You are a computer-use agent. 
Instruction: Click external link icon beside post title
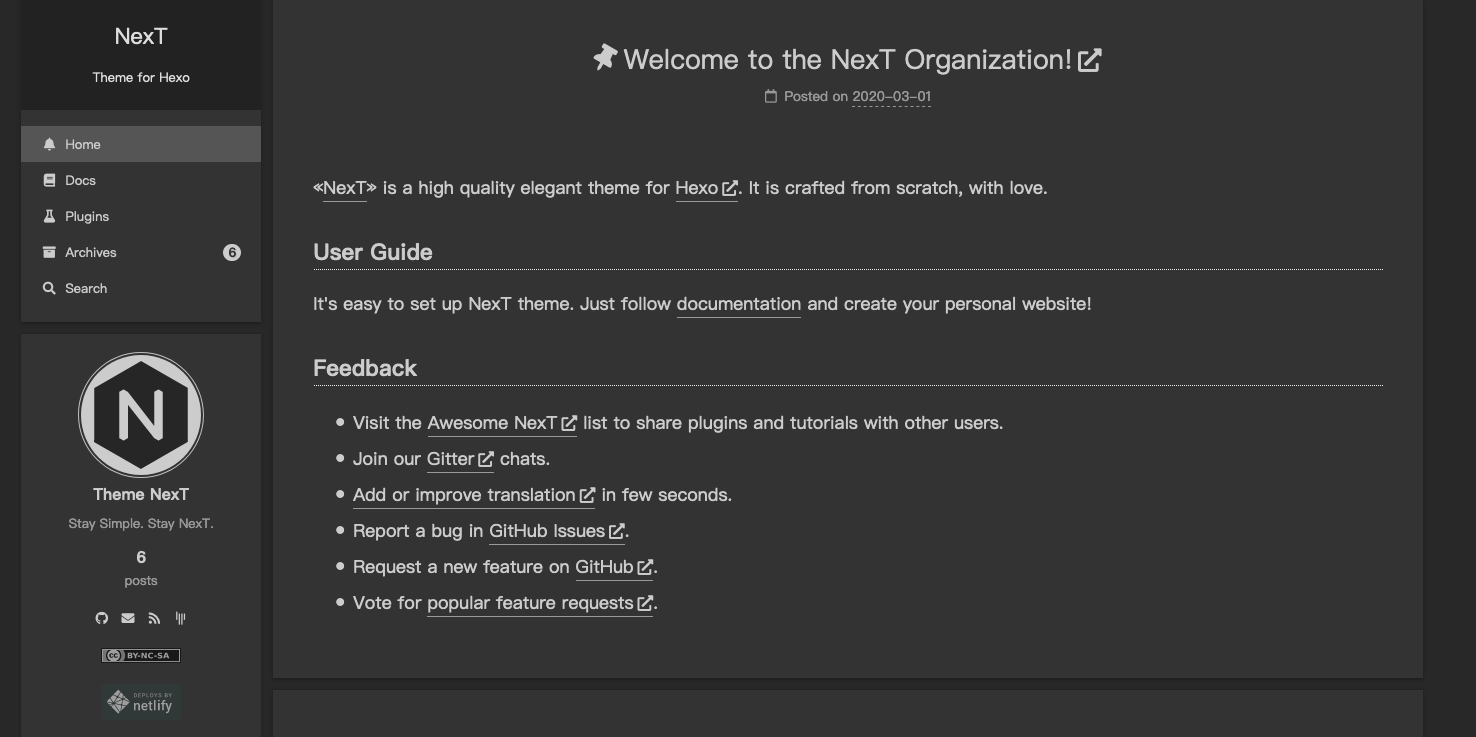click(x=1089, y=60)
